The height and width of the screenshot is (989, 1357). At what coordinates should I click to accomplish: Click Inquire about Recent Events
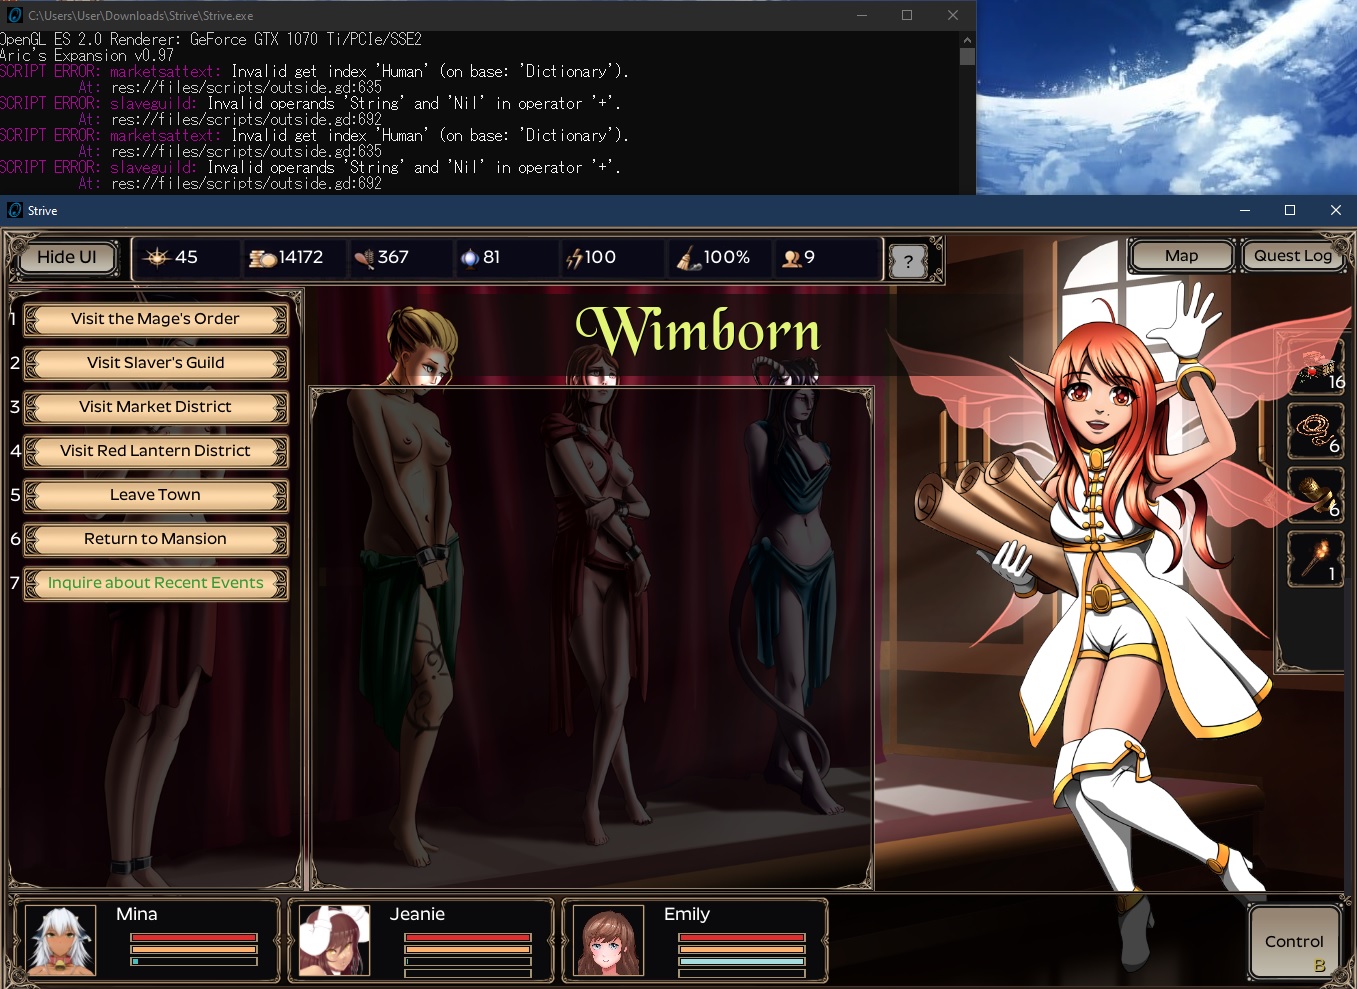[155, 583]
